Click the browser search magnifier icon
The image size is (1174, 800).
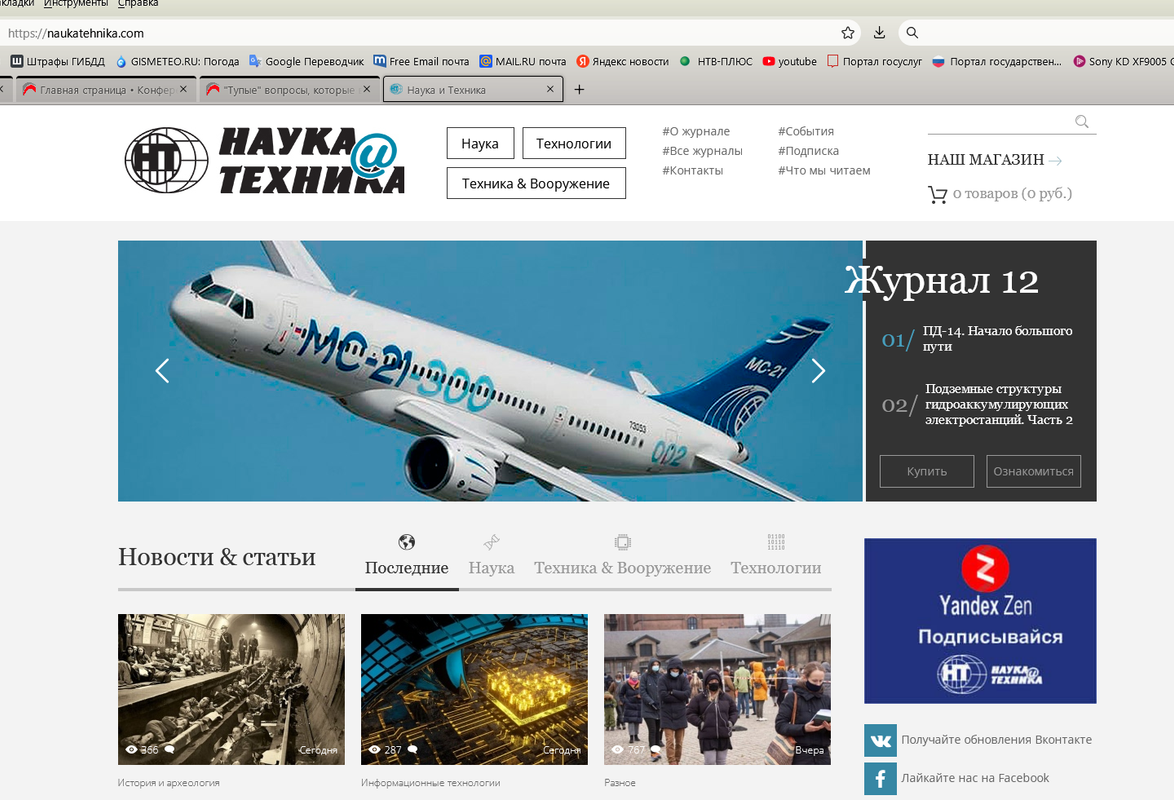(x=912, y=33)
